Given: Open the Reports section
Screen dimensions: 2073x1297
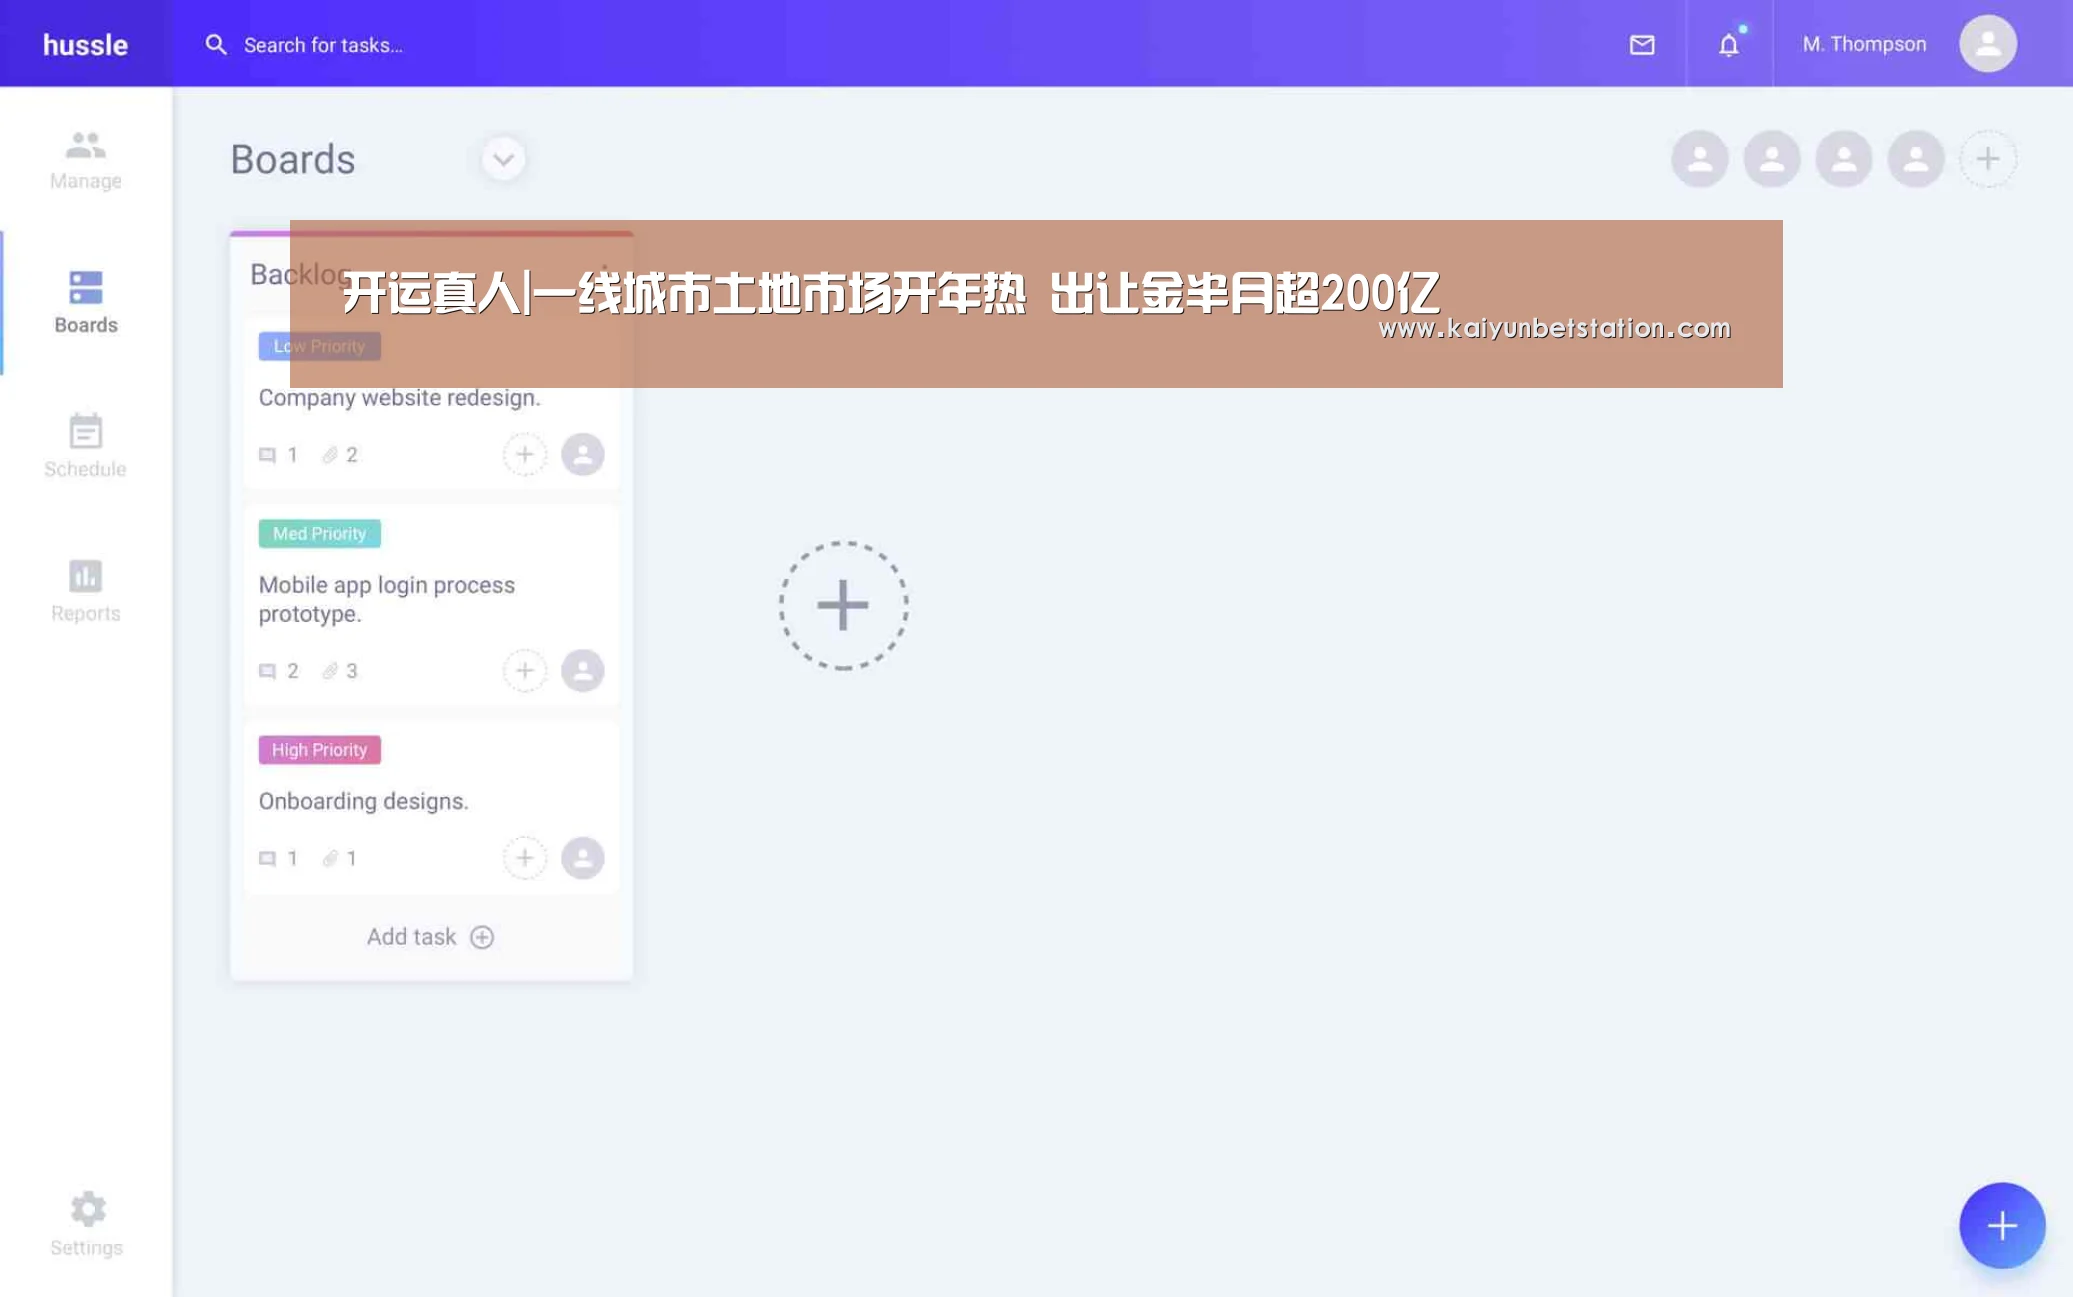Looking at the screenshot, I should [86, 591].
